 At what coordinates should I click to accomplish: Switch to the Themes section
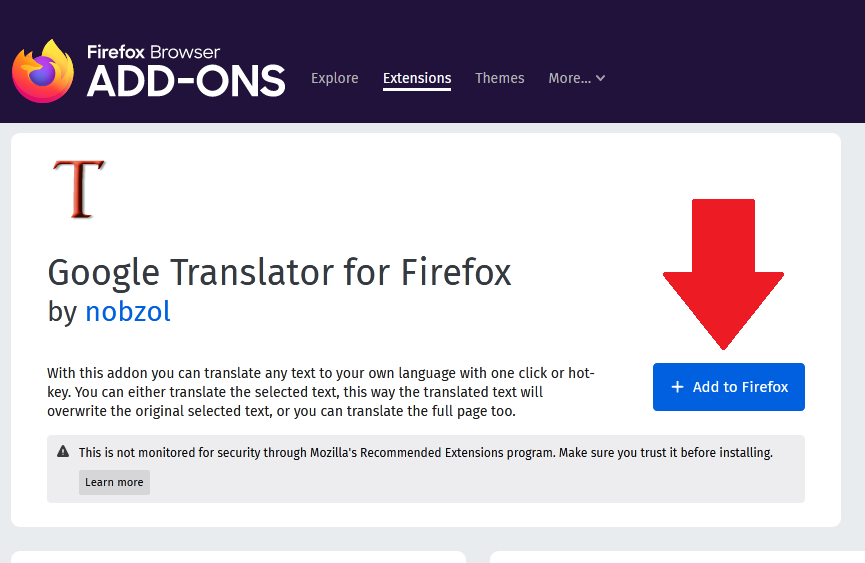point(500,78)
